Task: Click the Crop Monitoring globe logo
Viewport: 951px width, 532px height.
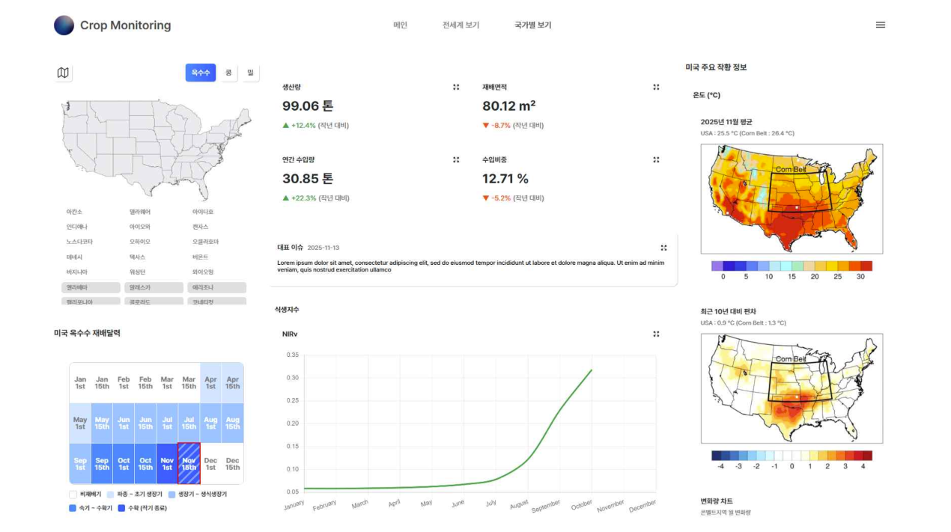Action: point(64,25)
